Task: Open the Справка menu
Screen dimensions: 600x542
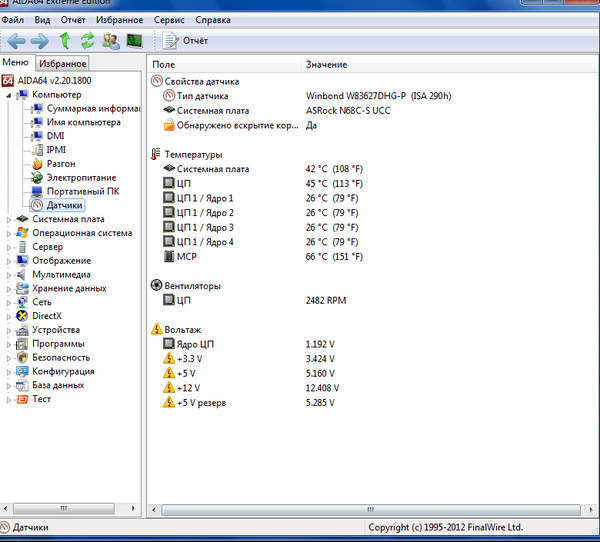Action: [x=213, y=20]
